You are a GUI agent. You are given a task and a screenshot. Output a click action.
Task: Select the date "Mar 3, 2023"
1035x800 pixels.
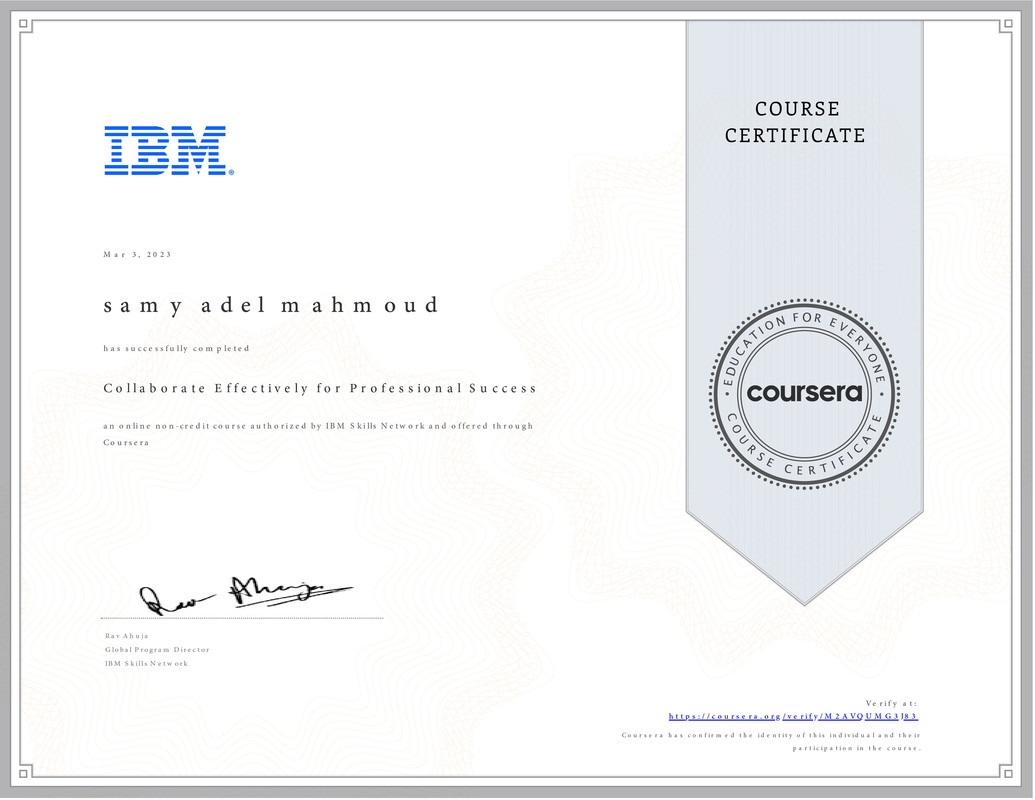137,255
